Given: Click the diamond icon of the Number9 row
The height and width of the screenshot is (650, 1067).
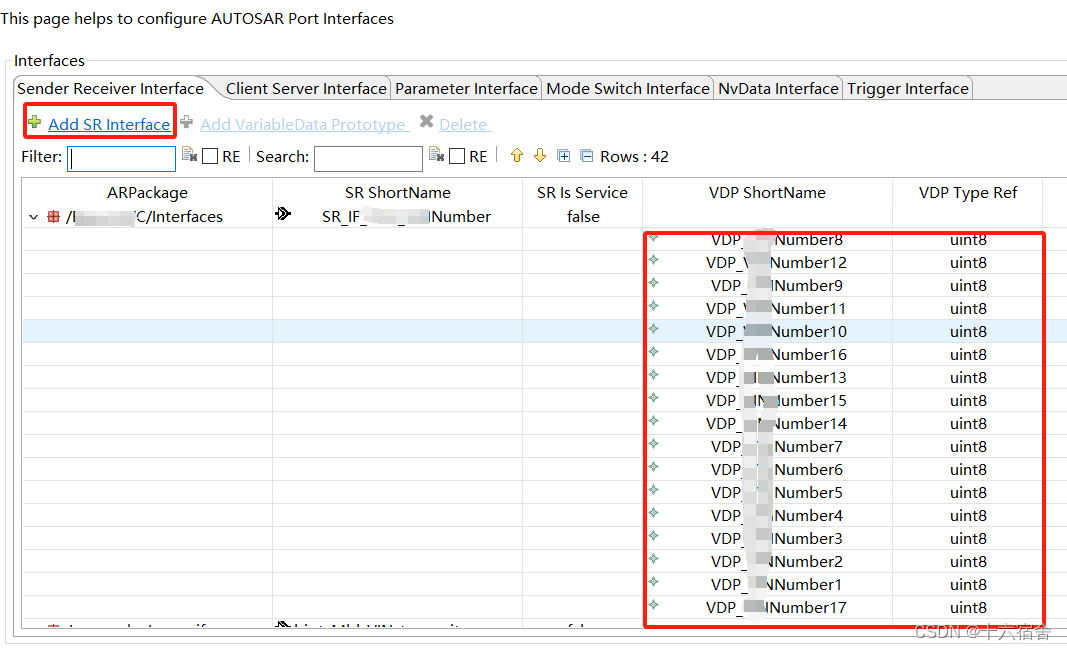Looking at the screenshot, I should 654,283.
